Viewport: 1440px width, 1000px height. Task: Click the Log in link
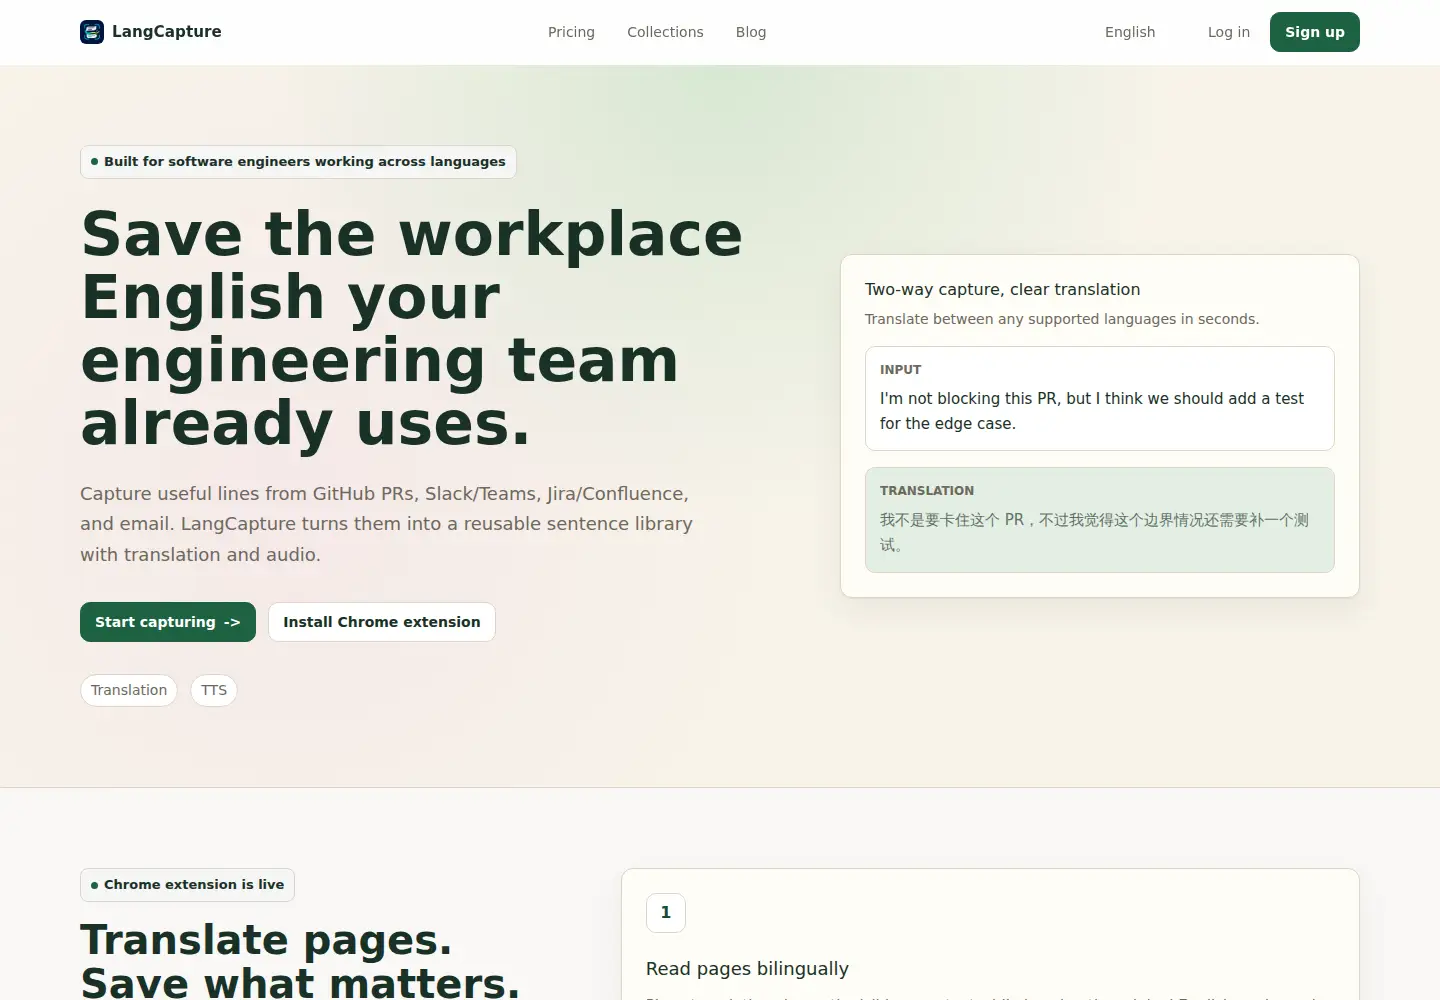click(1229, 32)
